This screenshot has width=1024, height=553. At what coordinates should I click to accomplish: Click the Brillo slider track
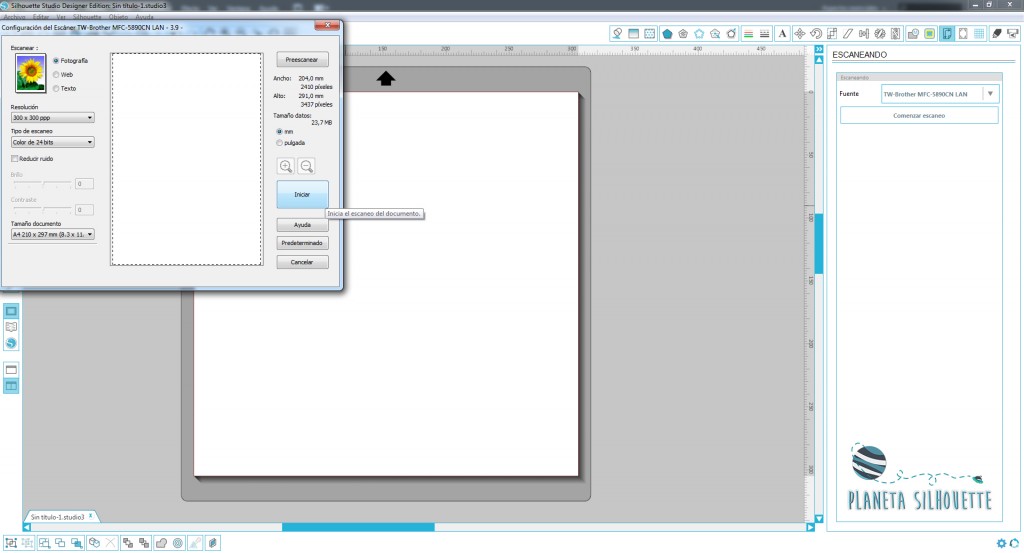[42, 184]
